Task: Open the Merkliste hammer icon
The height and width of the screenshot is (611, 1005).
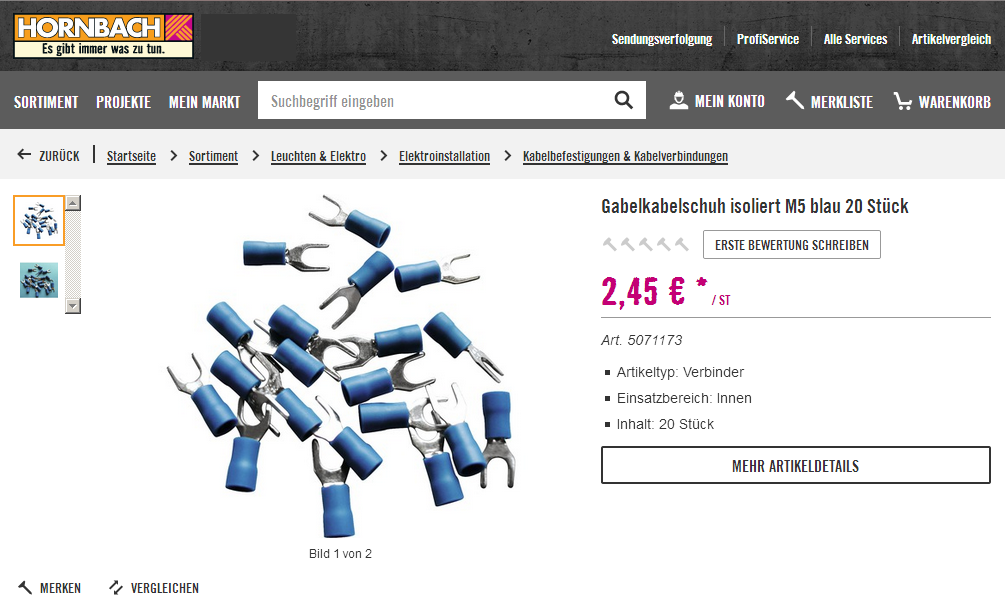Action: (x=795, y=101)
